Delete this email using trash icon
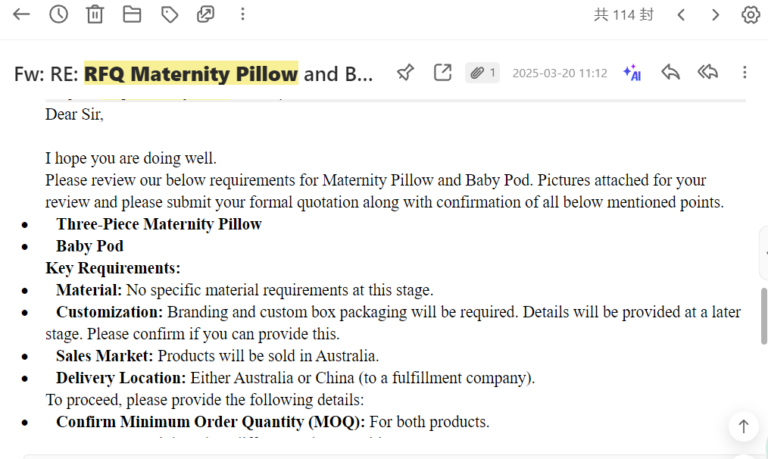 tap(95, 14)
